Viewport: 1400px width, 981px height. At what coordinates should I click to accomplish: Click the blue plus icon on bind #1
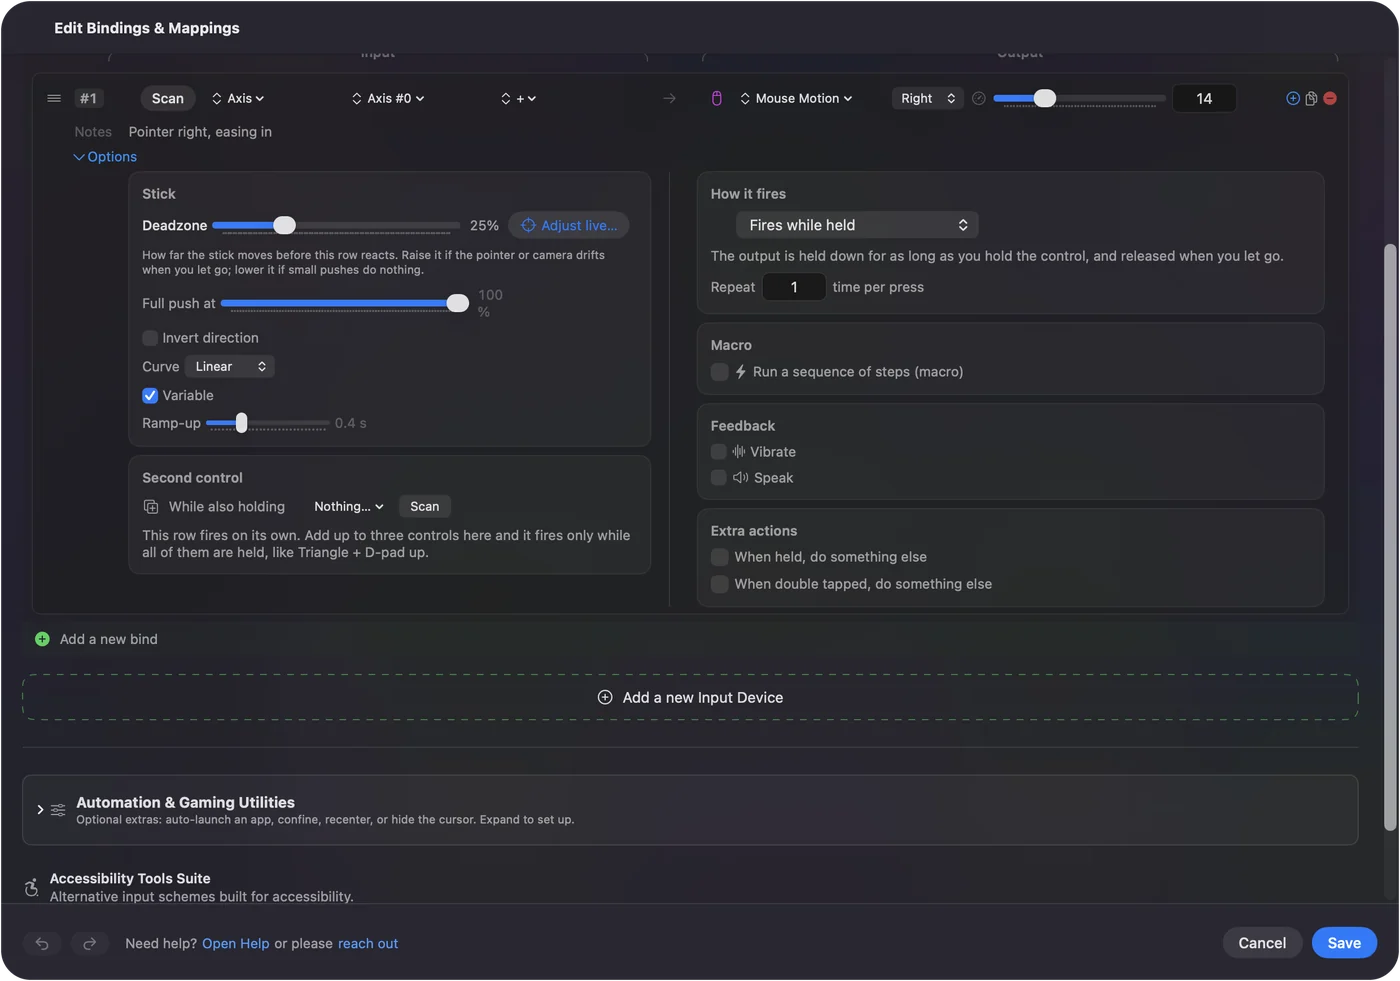1293,98
